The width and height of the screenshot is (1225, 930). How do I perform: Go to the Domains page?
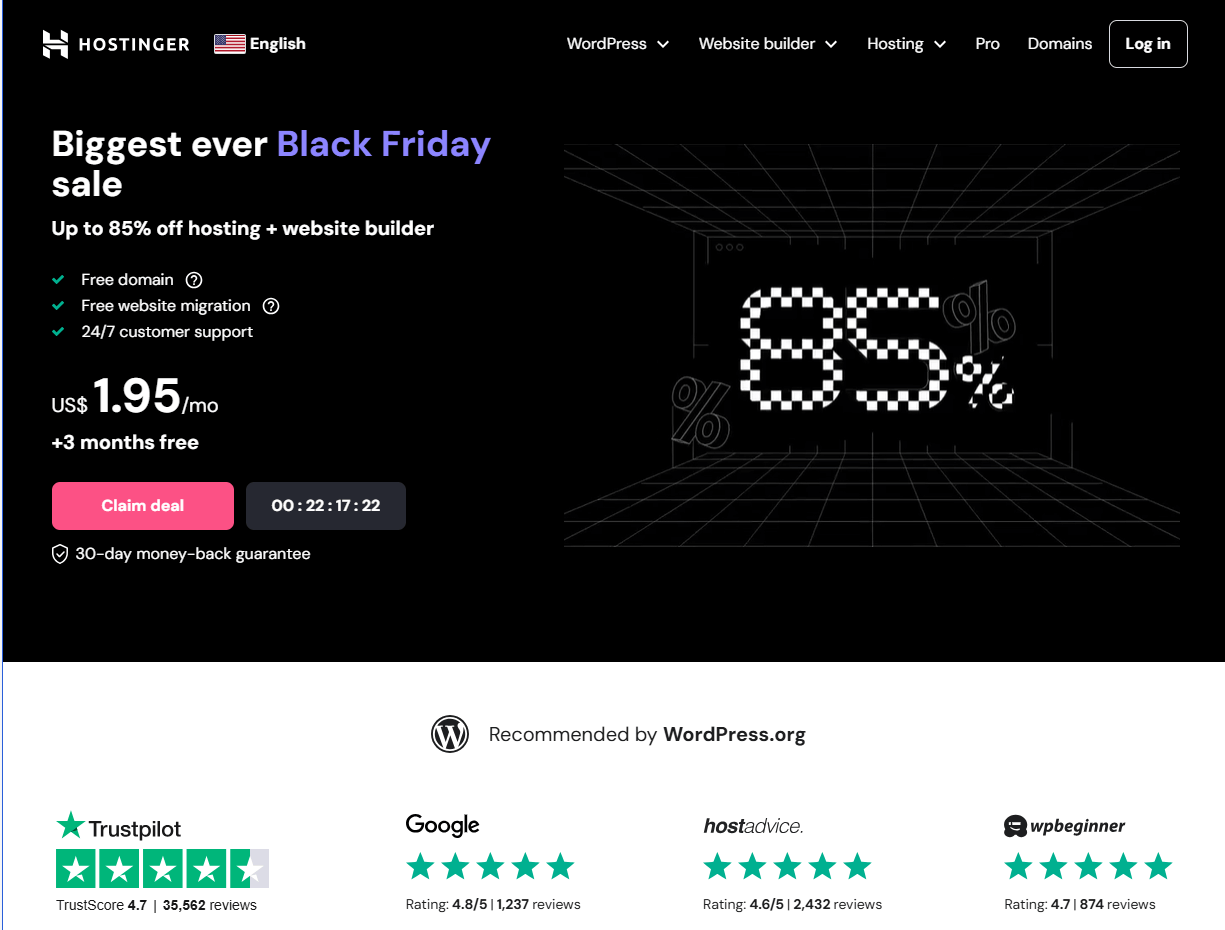click(x=1059, y=44)
